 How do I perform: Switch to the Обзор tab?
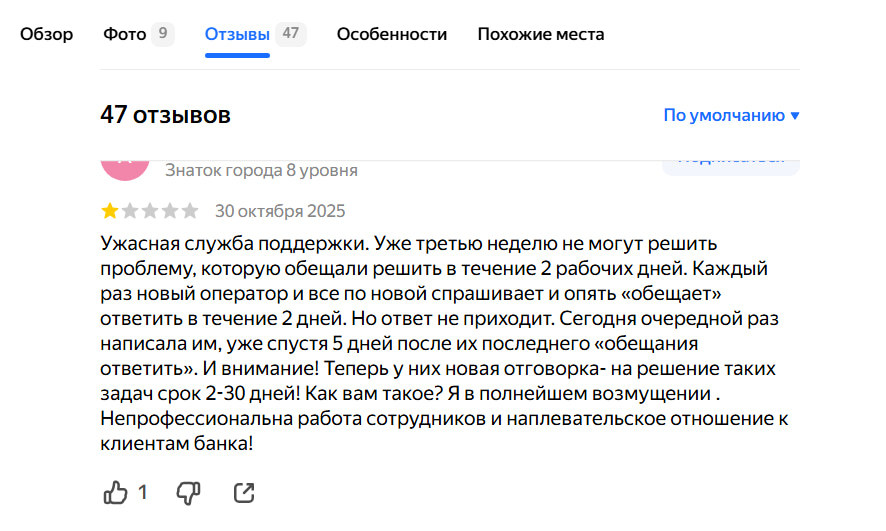tap(47, 34)
